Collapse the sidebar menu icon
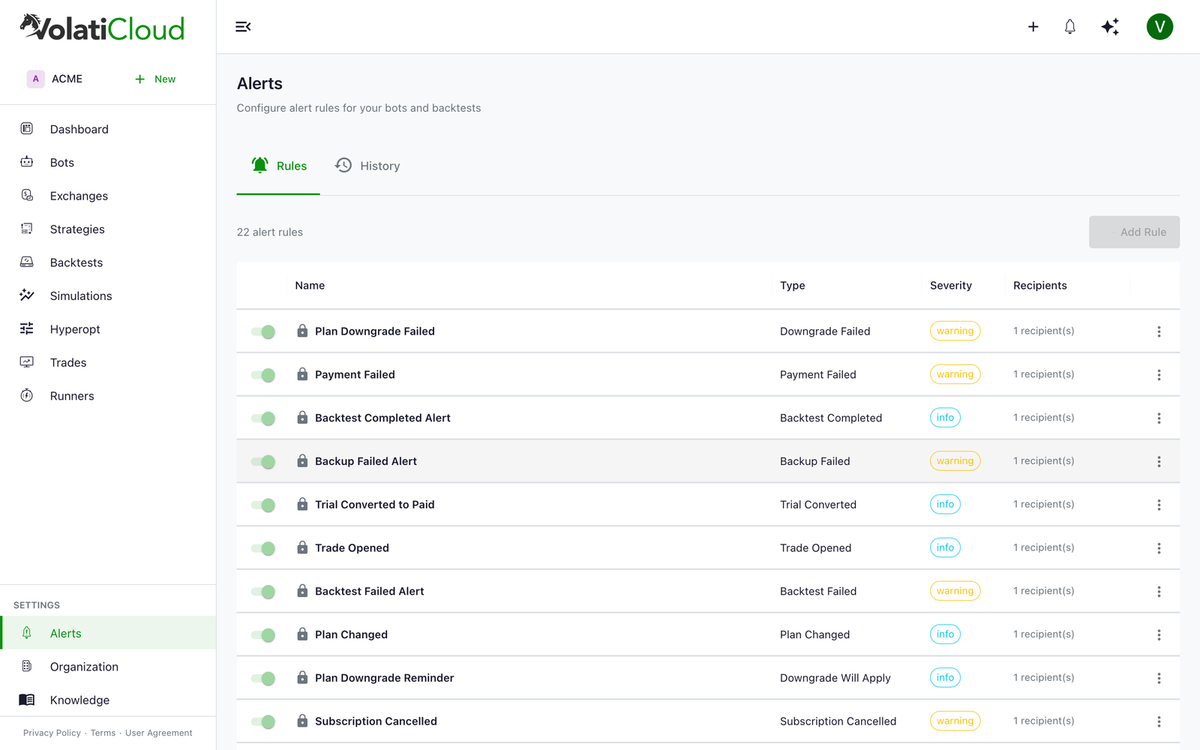1200x750 pixels. click(243, 27)
